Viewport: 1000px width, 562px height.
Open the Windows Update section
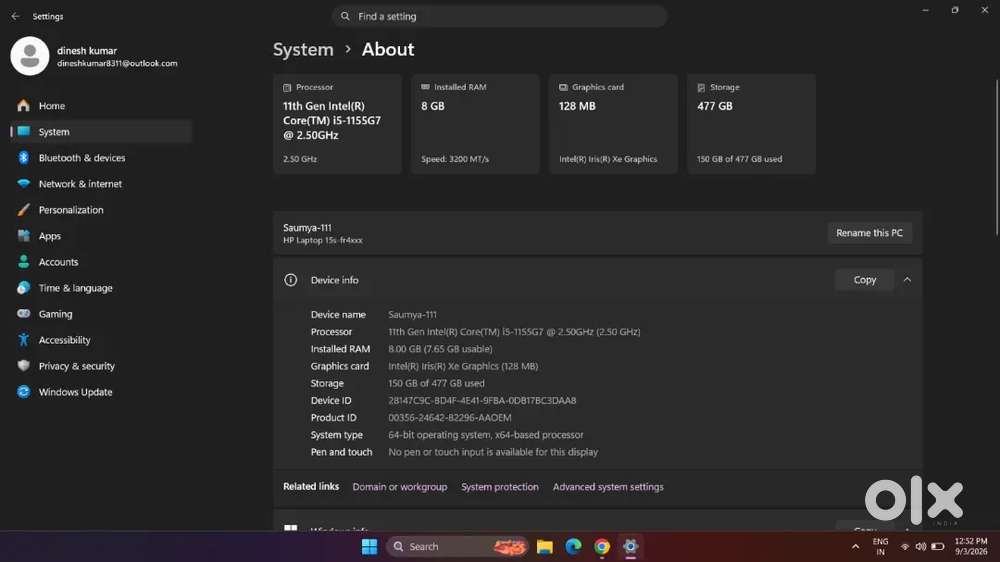(x=75, y=392)
